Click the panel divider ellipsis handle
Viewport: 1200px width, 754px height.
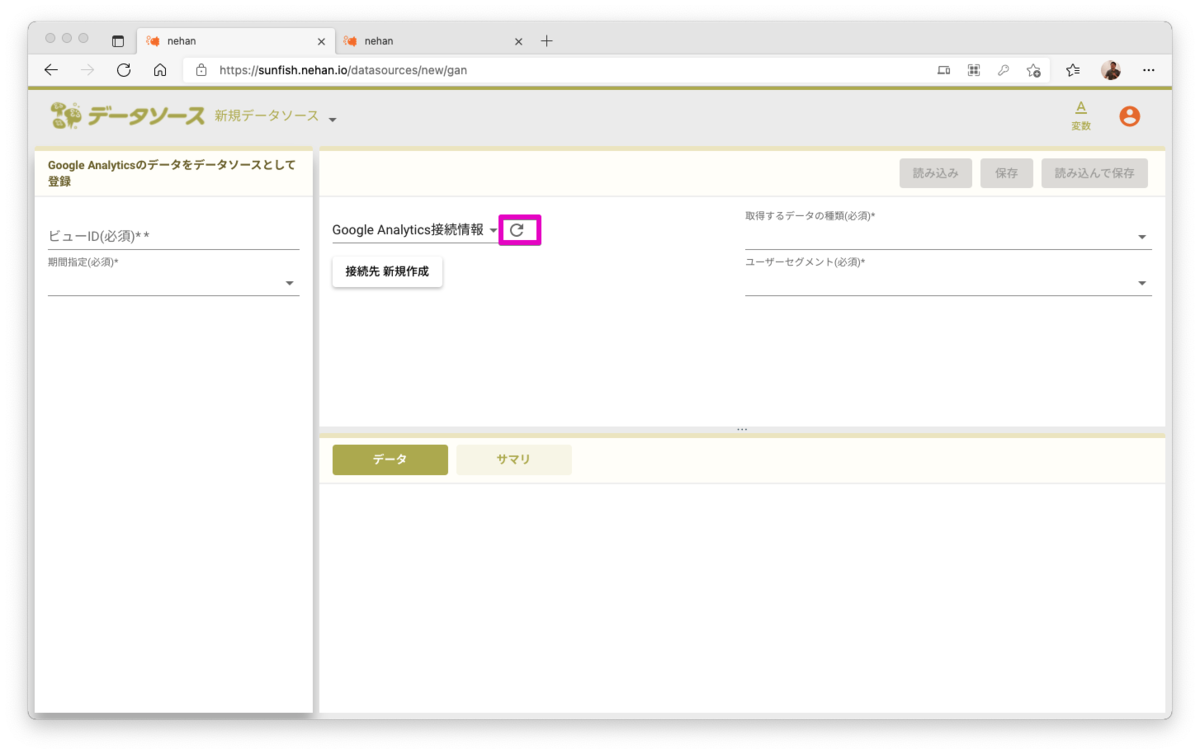click(x=742, y=427)
